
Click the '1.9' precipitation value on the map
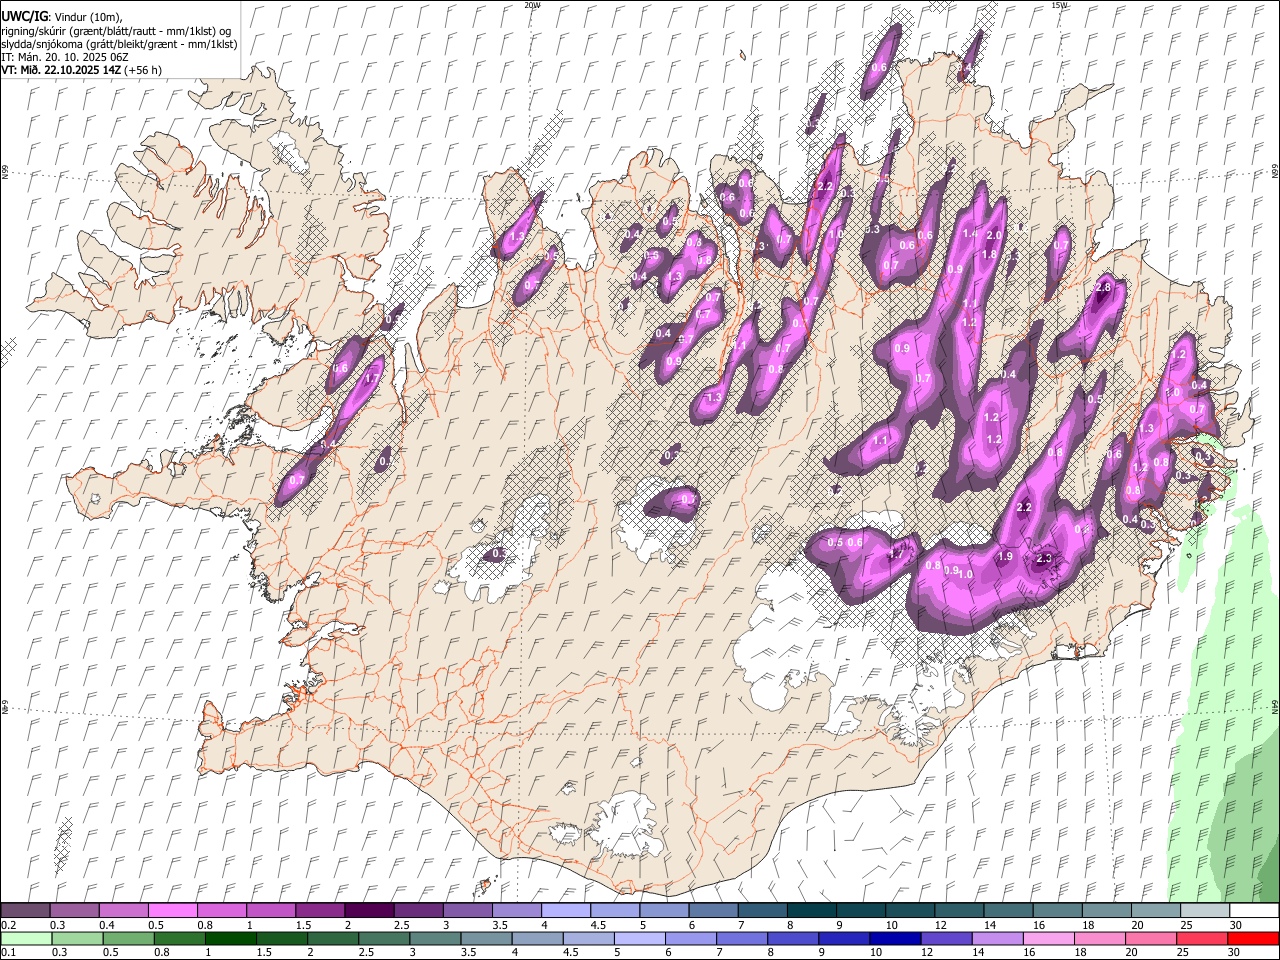pyautogui.click(x=1006, y=557)
